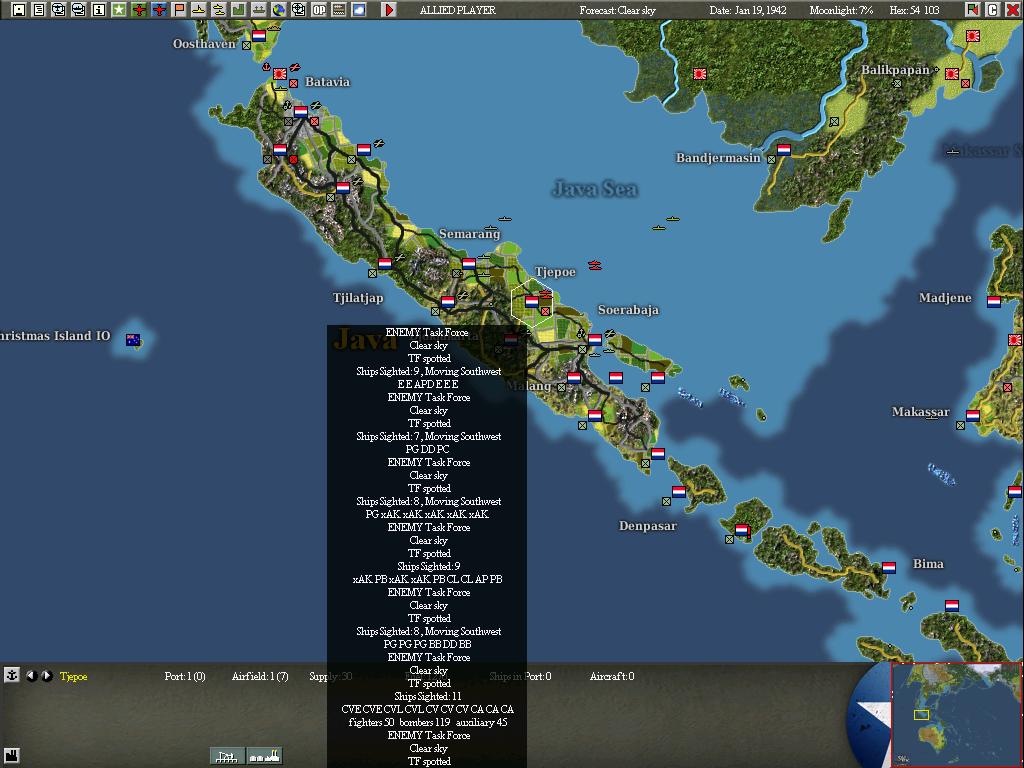Click 'PG PG PG BB DD BB' ship list
Image resolution: width=1024 pixels, height=768 pixels.
click(x=428, y=644)
